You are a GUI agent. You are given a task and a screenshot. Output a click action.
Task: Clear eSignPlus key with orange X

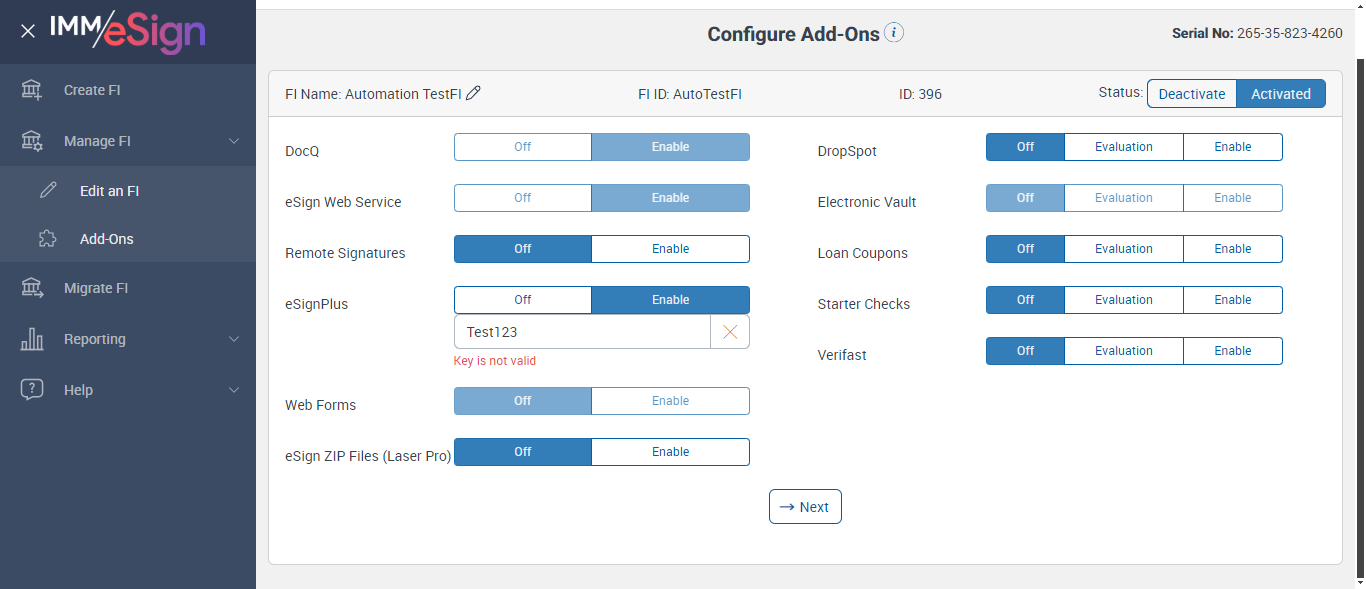[x=730, y=332]
